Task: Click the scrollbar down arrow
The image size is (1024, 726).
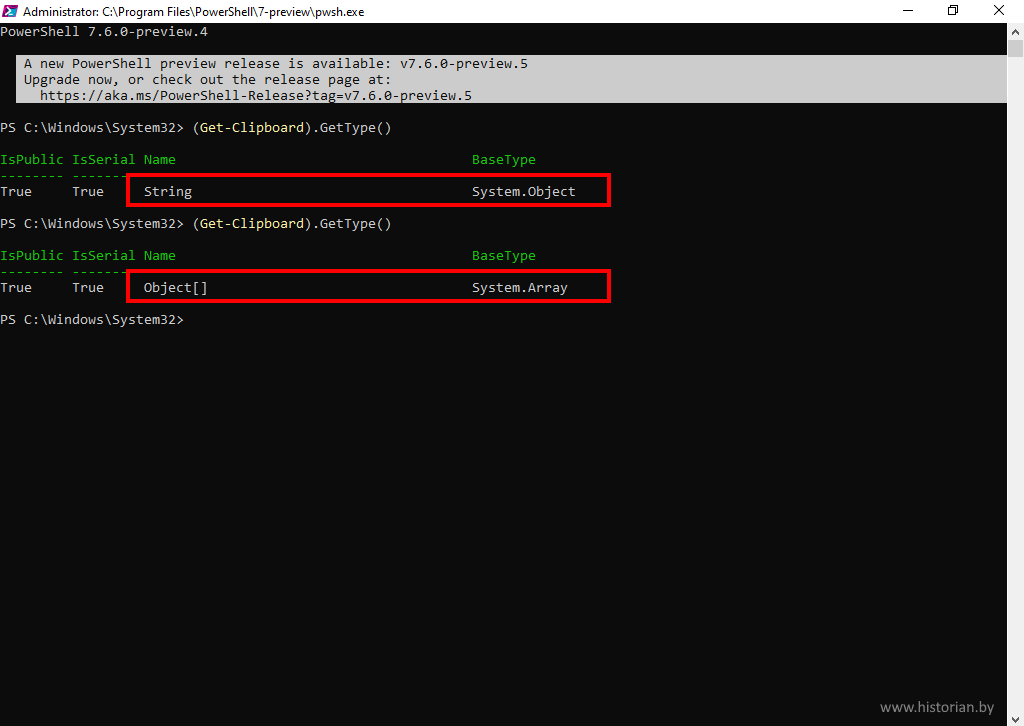Action: (1015, 717)
